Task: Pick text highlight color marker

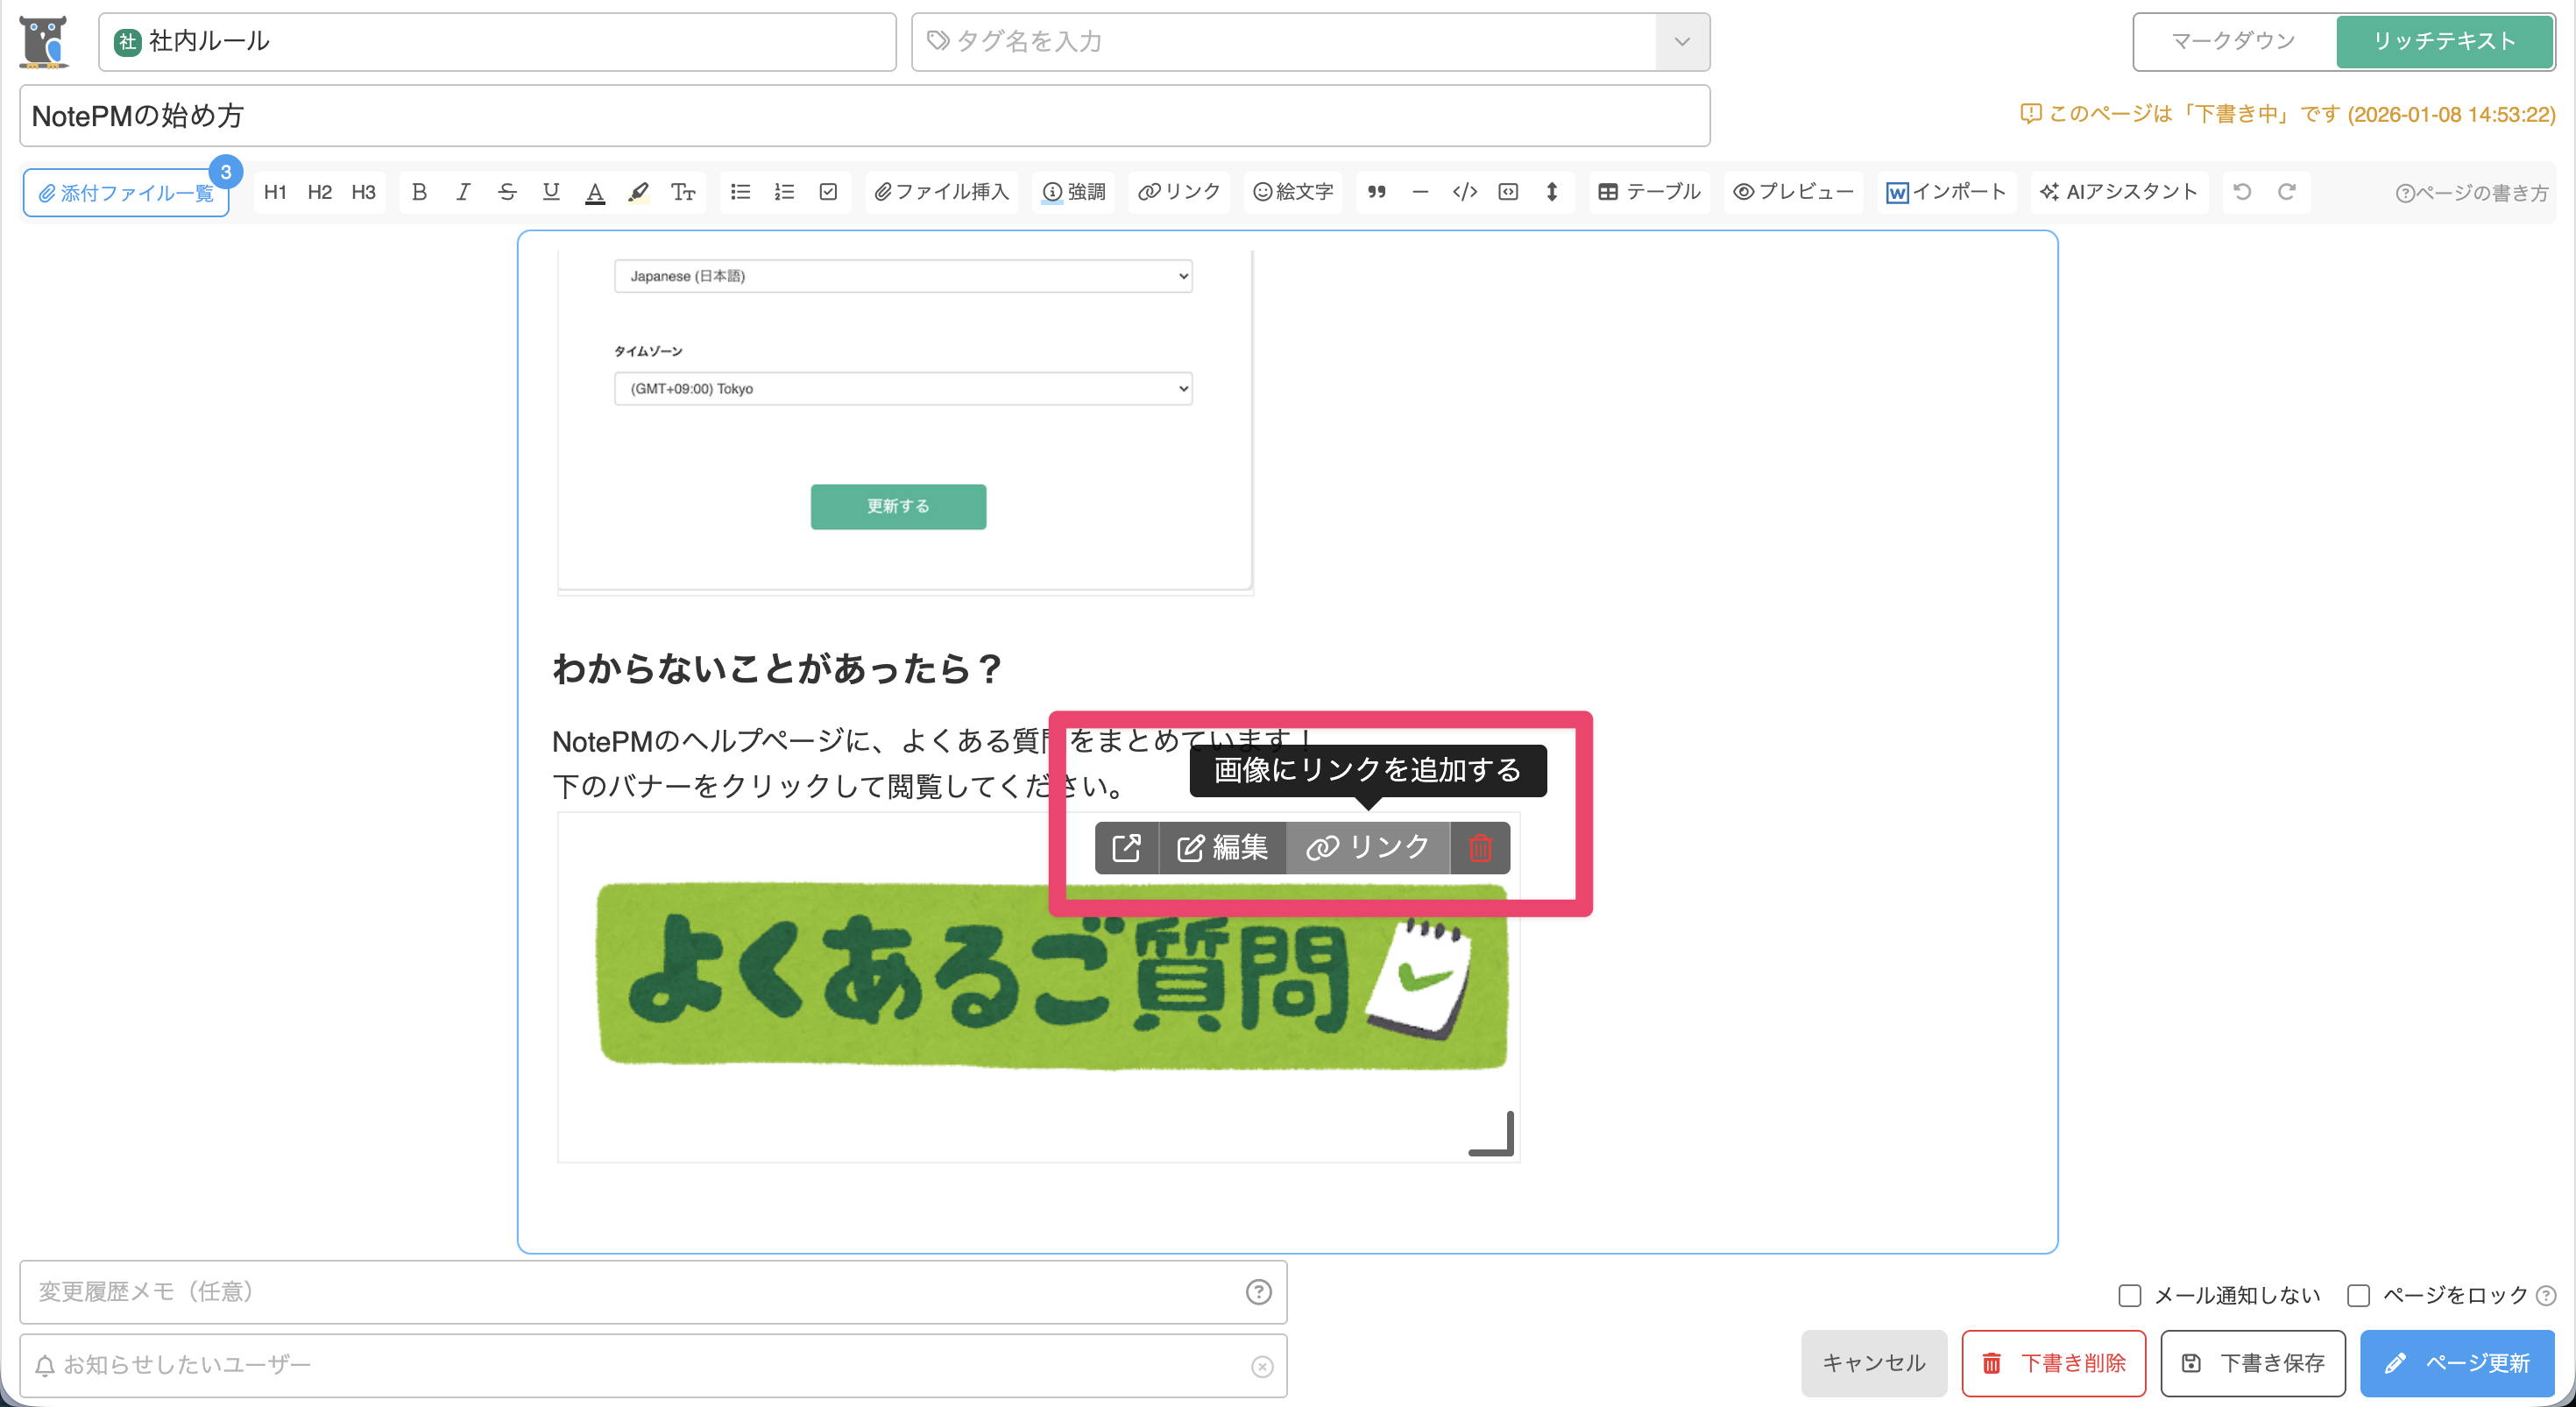Action: click(x=638, y=192)
